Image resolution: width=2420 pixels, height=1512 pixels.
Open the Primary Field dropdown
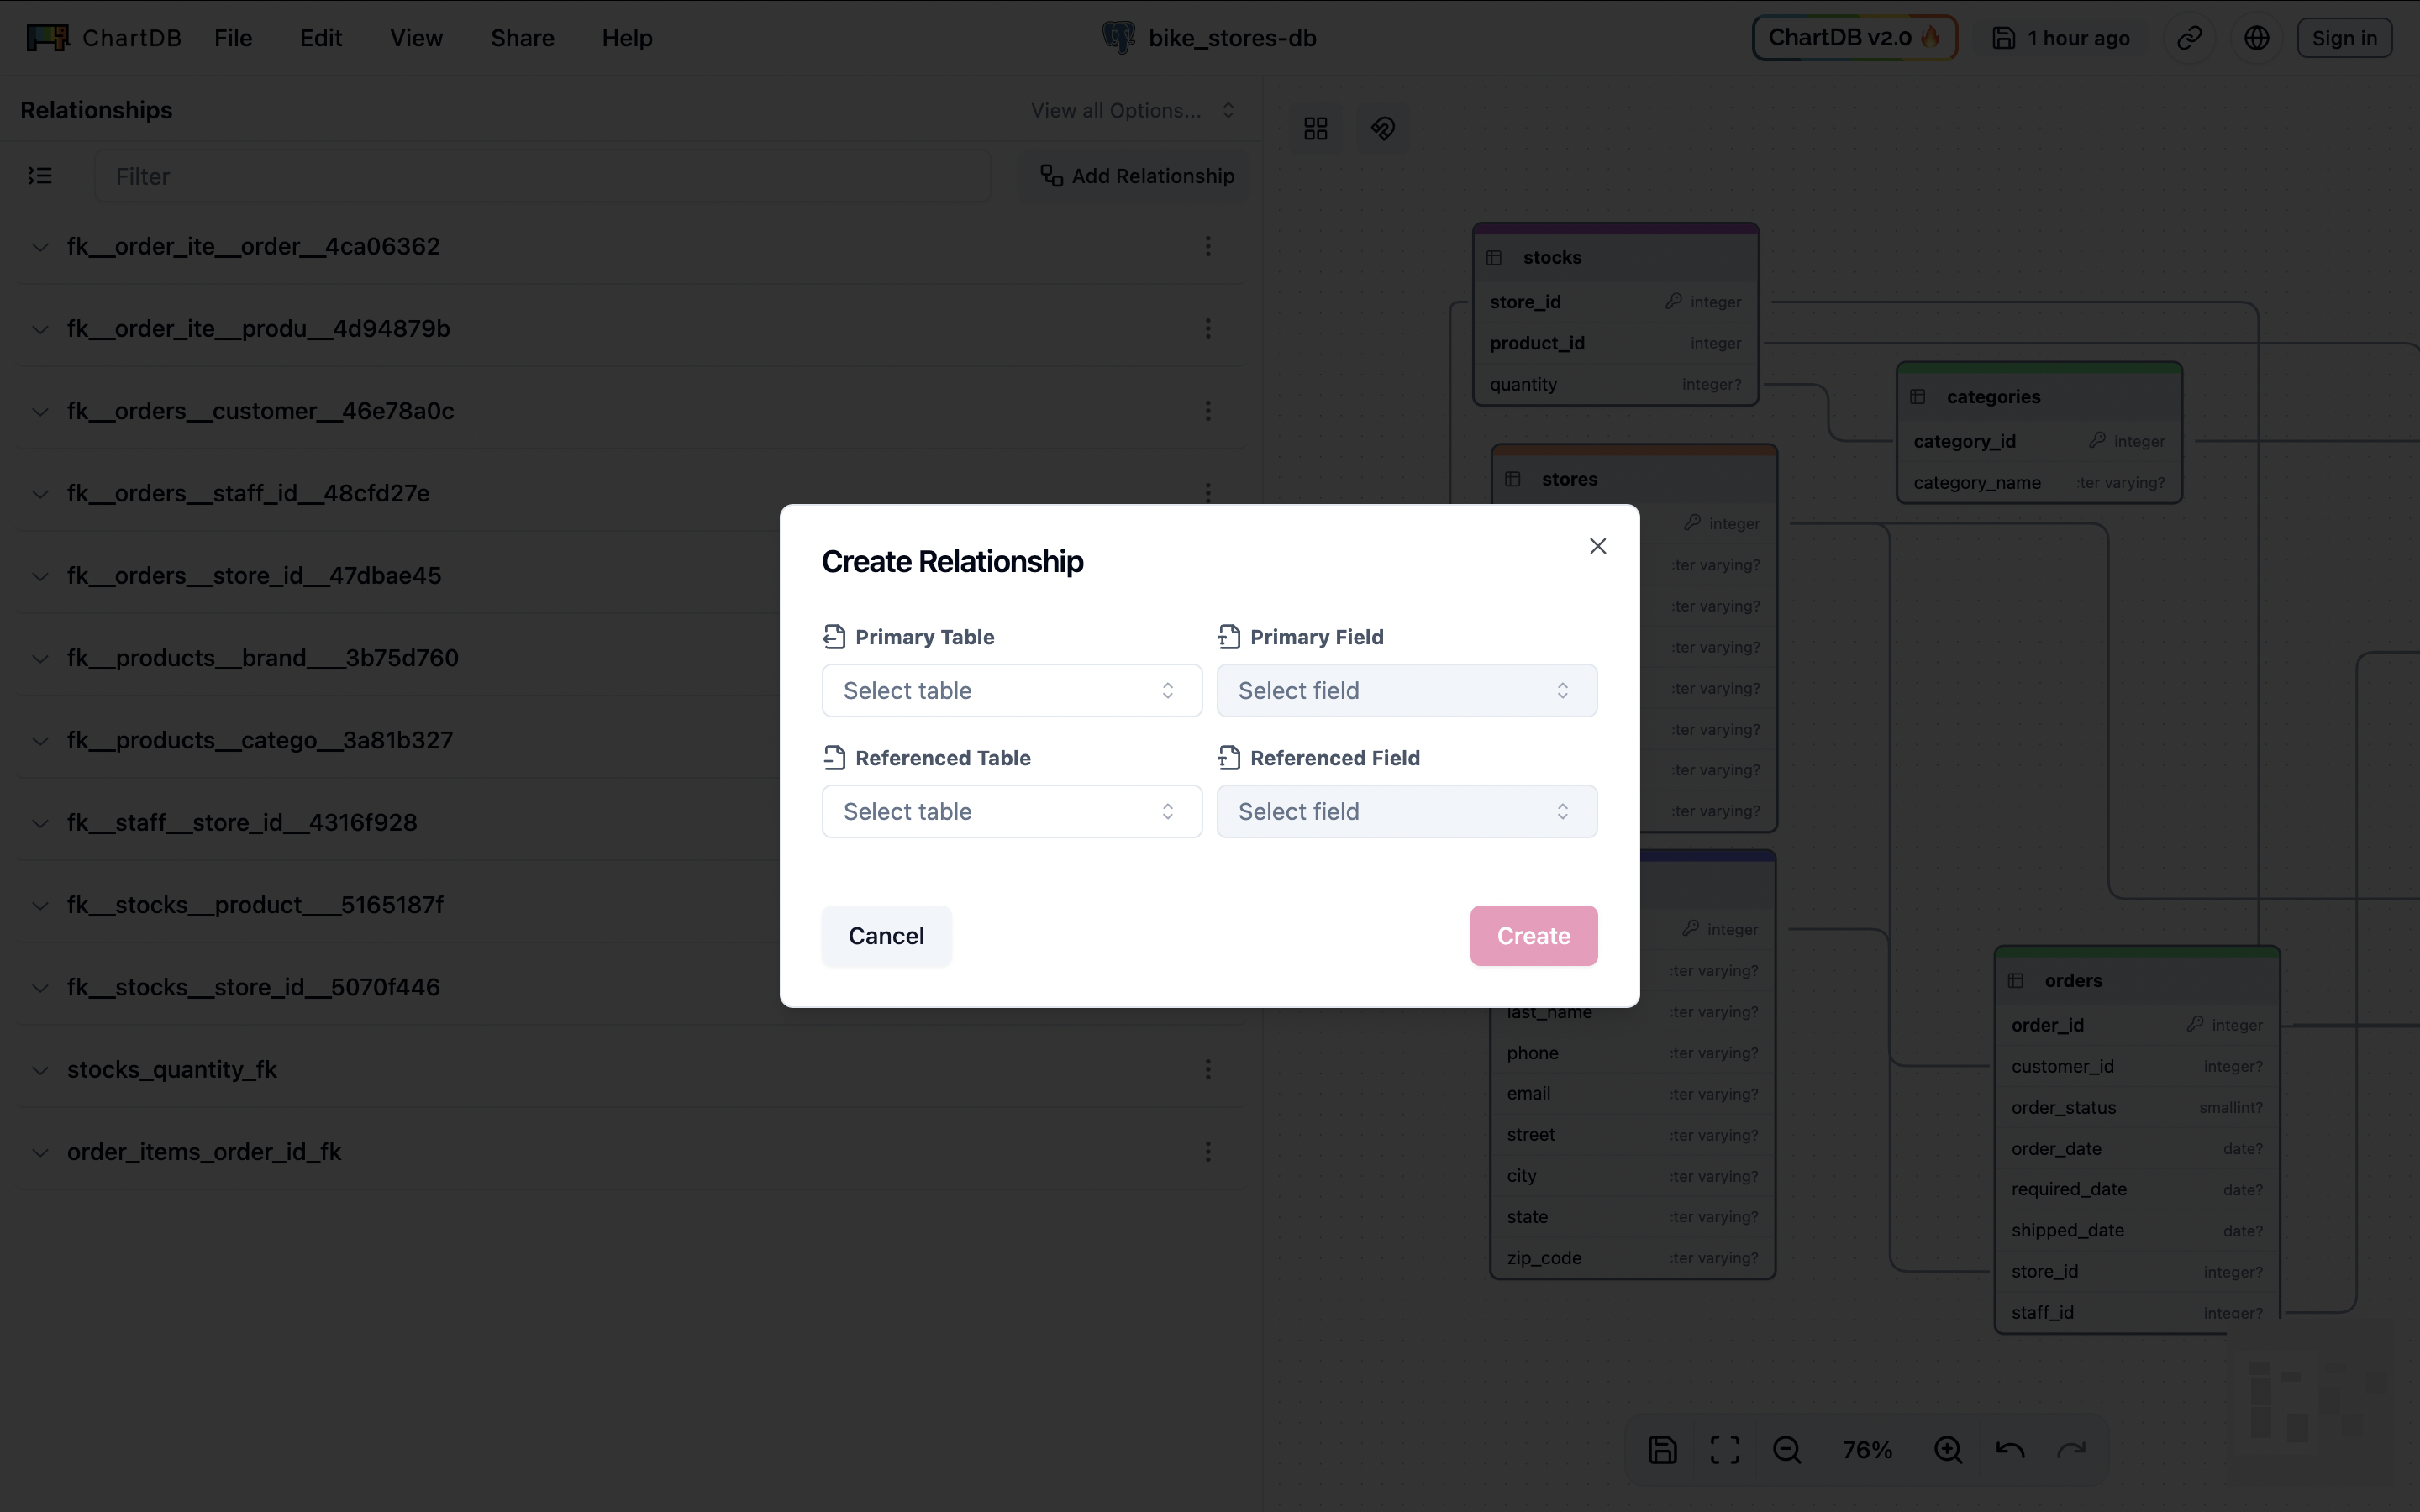point(1406,690)
